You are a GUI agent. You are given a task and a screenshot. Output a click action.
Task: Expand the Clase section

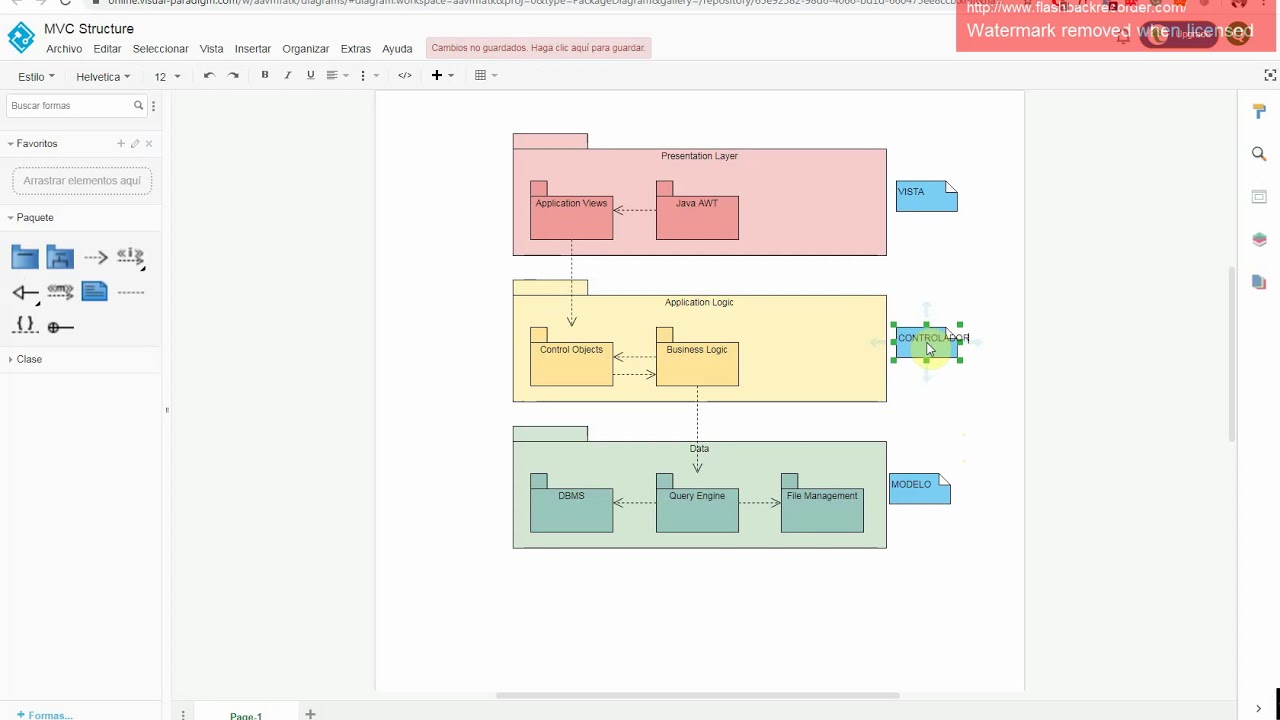[25, 359]
